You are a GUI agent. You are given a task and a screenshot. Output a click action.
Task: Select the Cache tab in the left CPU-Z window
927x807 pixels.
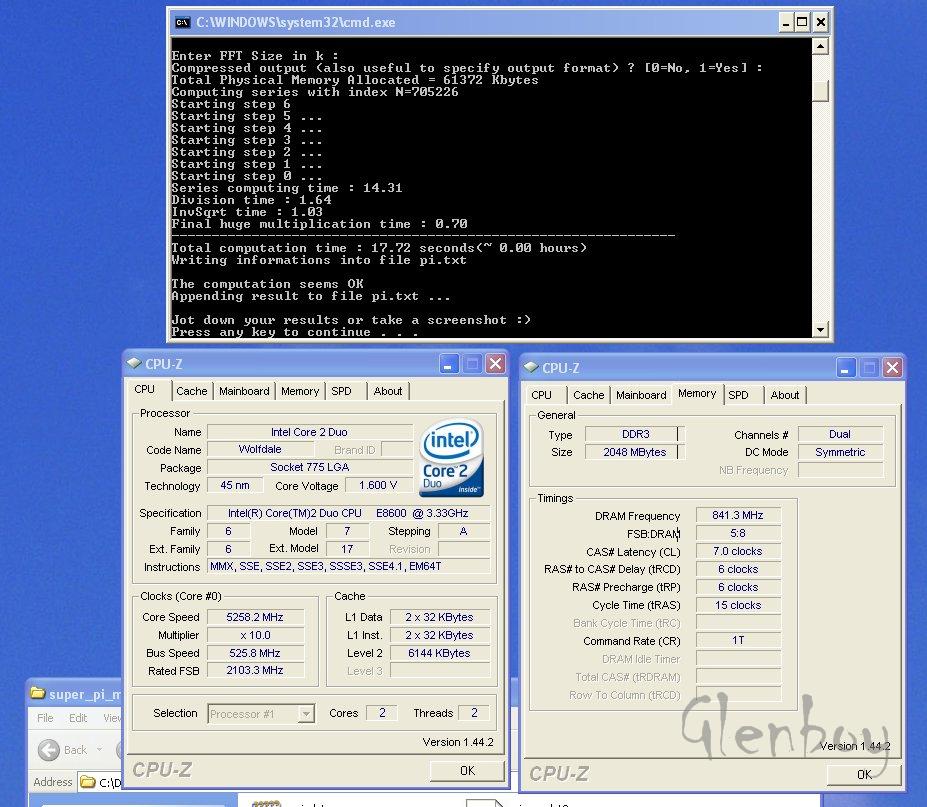(x=192, y=391)
